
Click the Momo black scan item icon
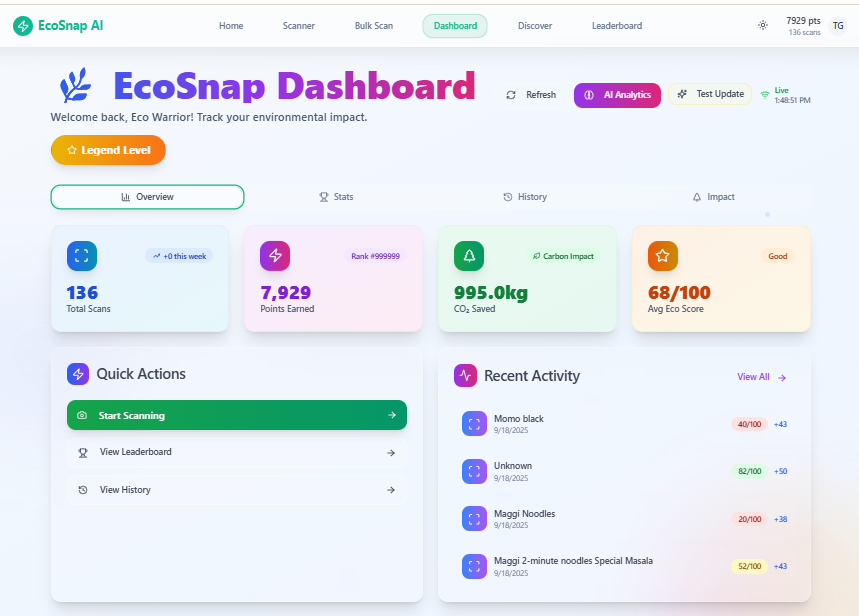474,423
